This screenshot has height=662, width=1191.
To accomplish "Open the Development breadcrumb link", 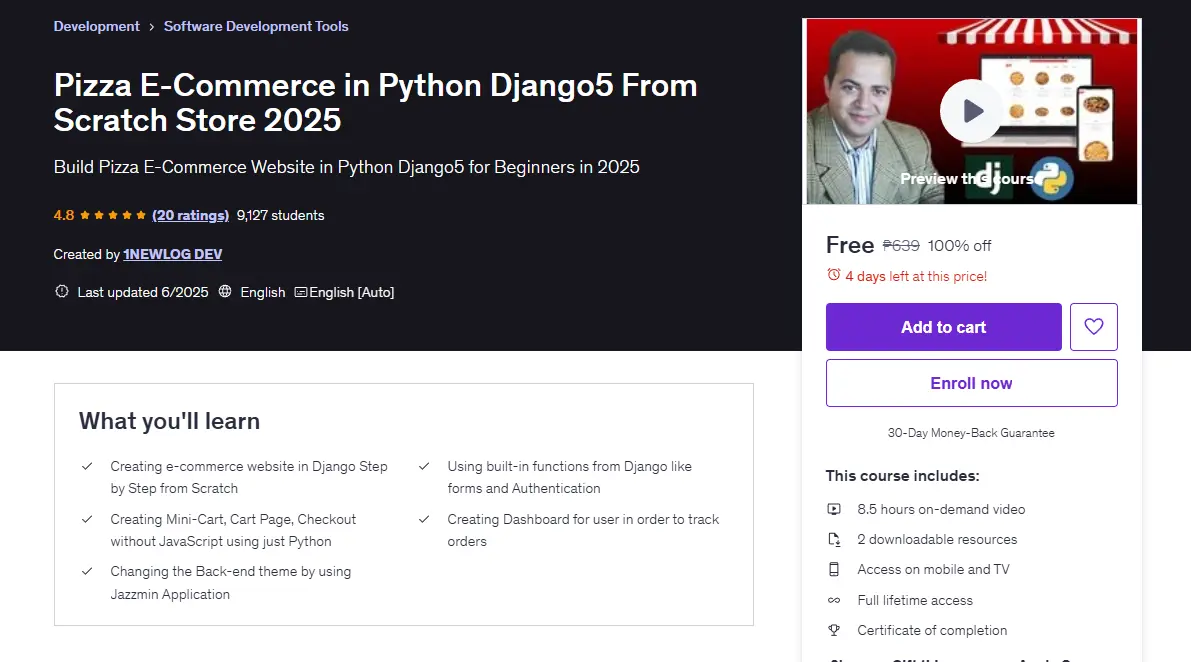I will (x=96, y=27).
